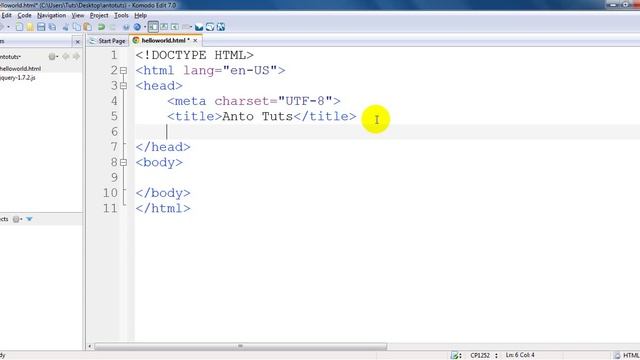Click the places forward arrow icon
This screenshot has width=640, height=360.
pyautogui.click(x=76, y=56)
